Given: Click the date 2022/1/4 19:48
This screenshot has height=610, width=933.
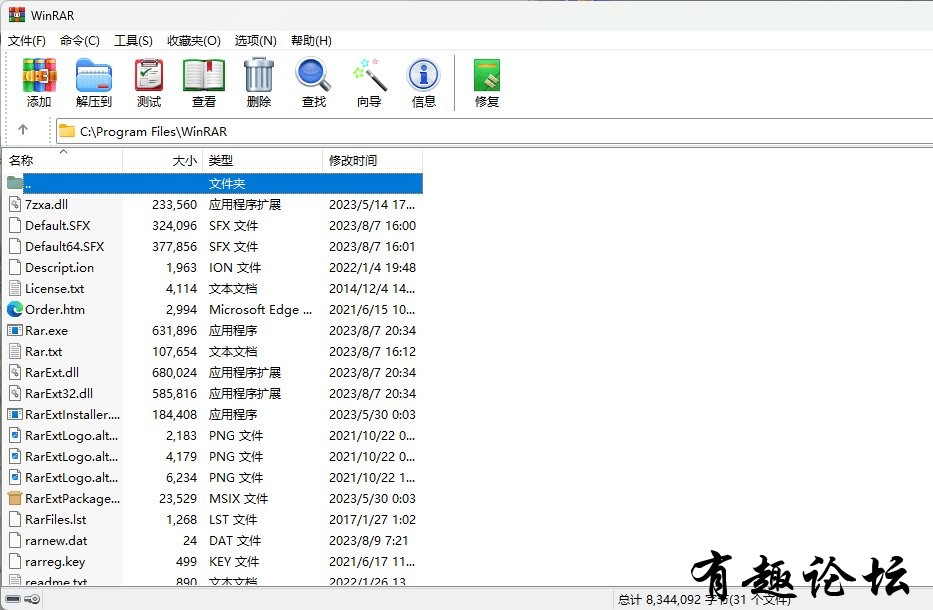Looking at the screenshot, I should click(x=372, y=268).
